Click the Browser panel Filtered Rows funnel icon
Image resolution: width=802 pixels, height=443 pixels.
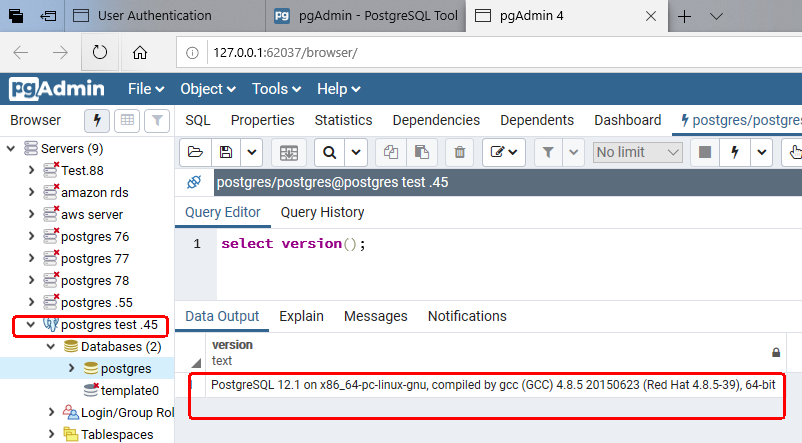(x=157, y=121)
